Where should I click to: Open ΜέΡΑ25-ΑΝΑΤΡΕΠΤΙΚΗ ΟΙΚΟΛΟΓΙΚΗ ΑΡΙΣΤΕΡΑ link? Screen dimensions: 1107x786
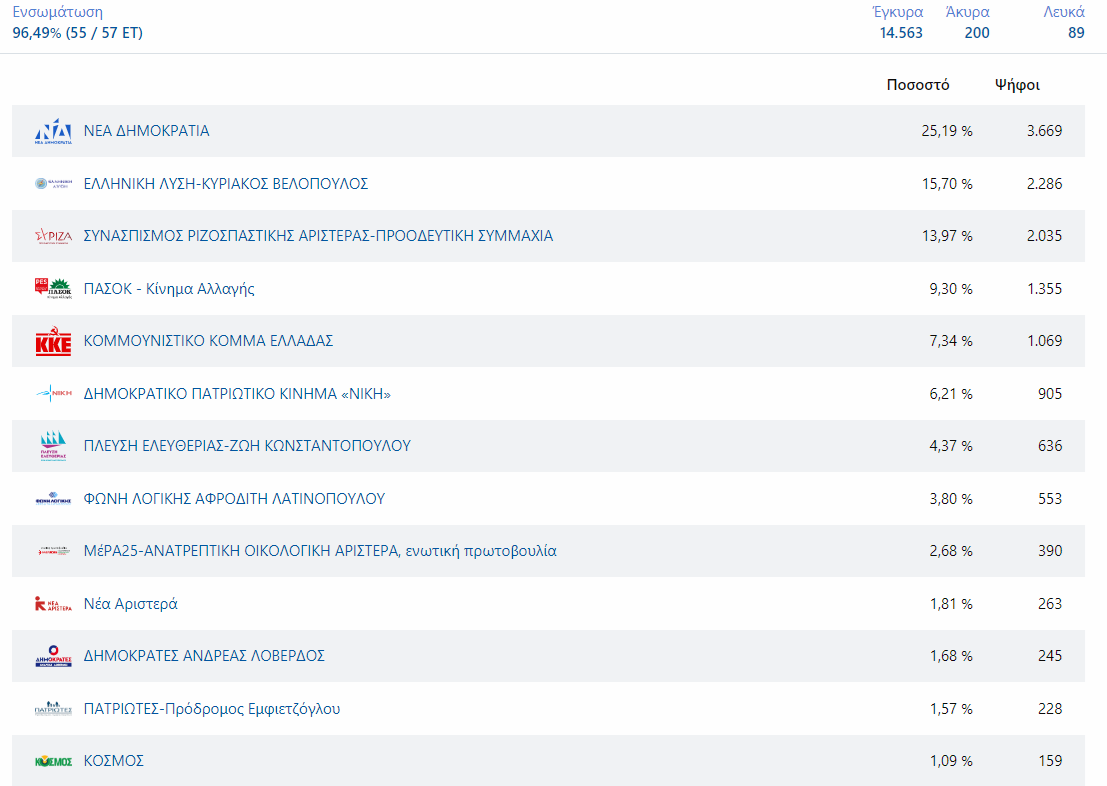pos(320,551)
